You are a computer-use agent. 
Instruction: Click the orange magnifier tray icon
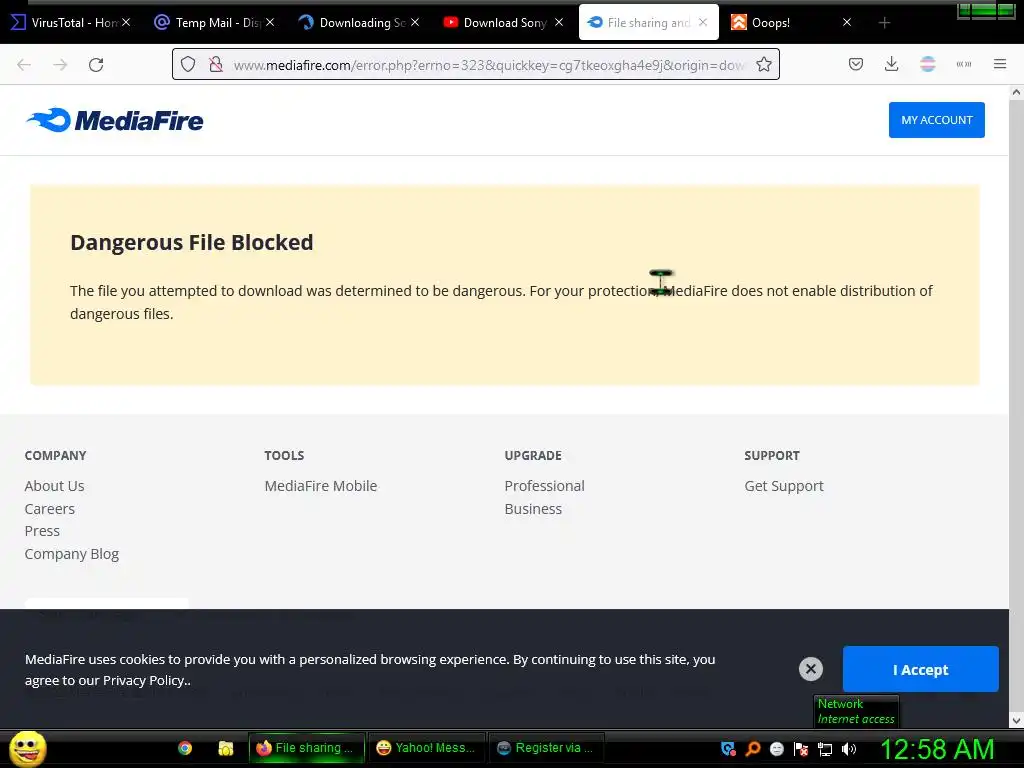752,749
